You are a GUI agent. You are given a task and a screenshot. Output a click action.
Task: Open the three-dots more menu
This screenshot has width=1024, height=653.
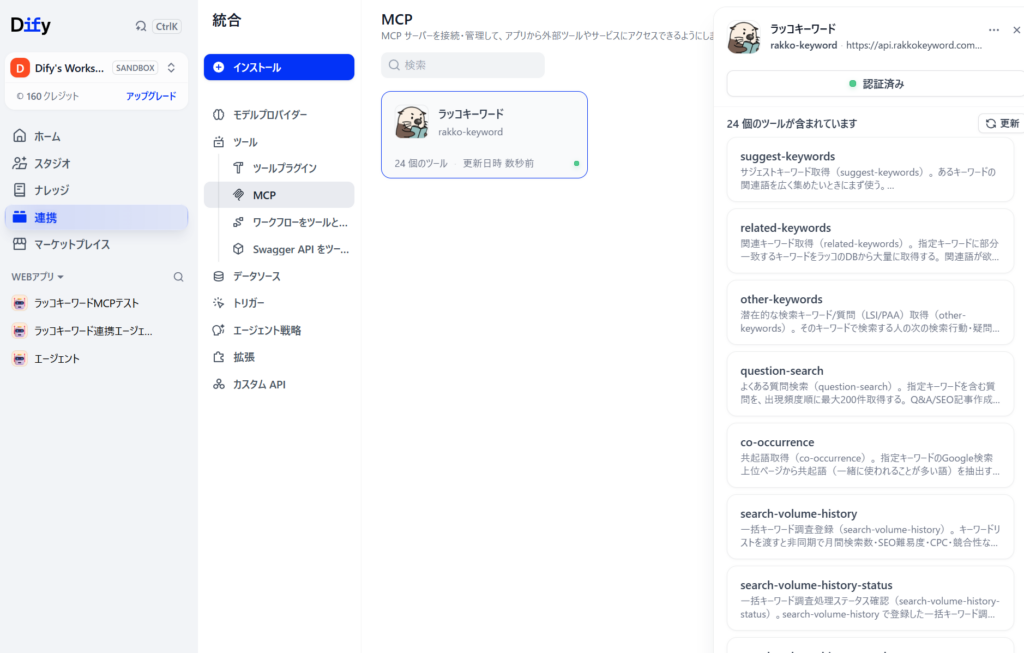[994, 30]
